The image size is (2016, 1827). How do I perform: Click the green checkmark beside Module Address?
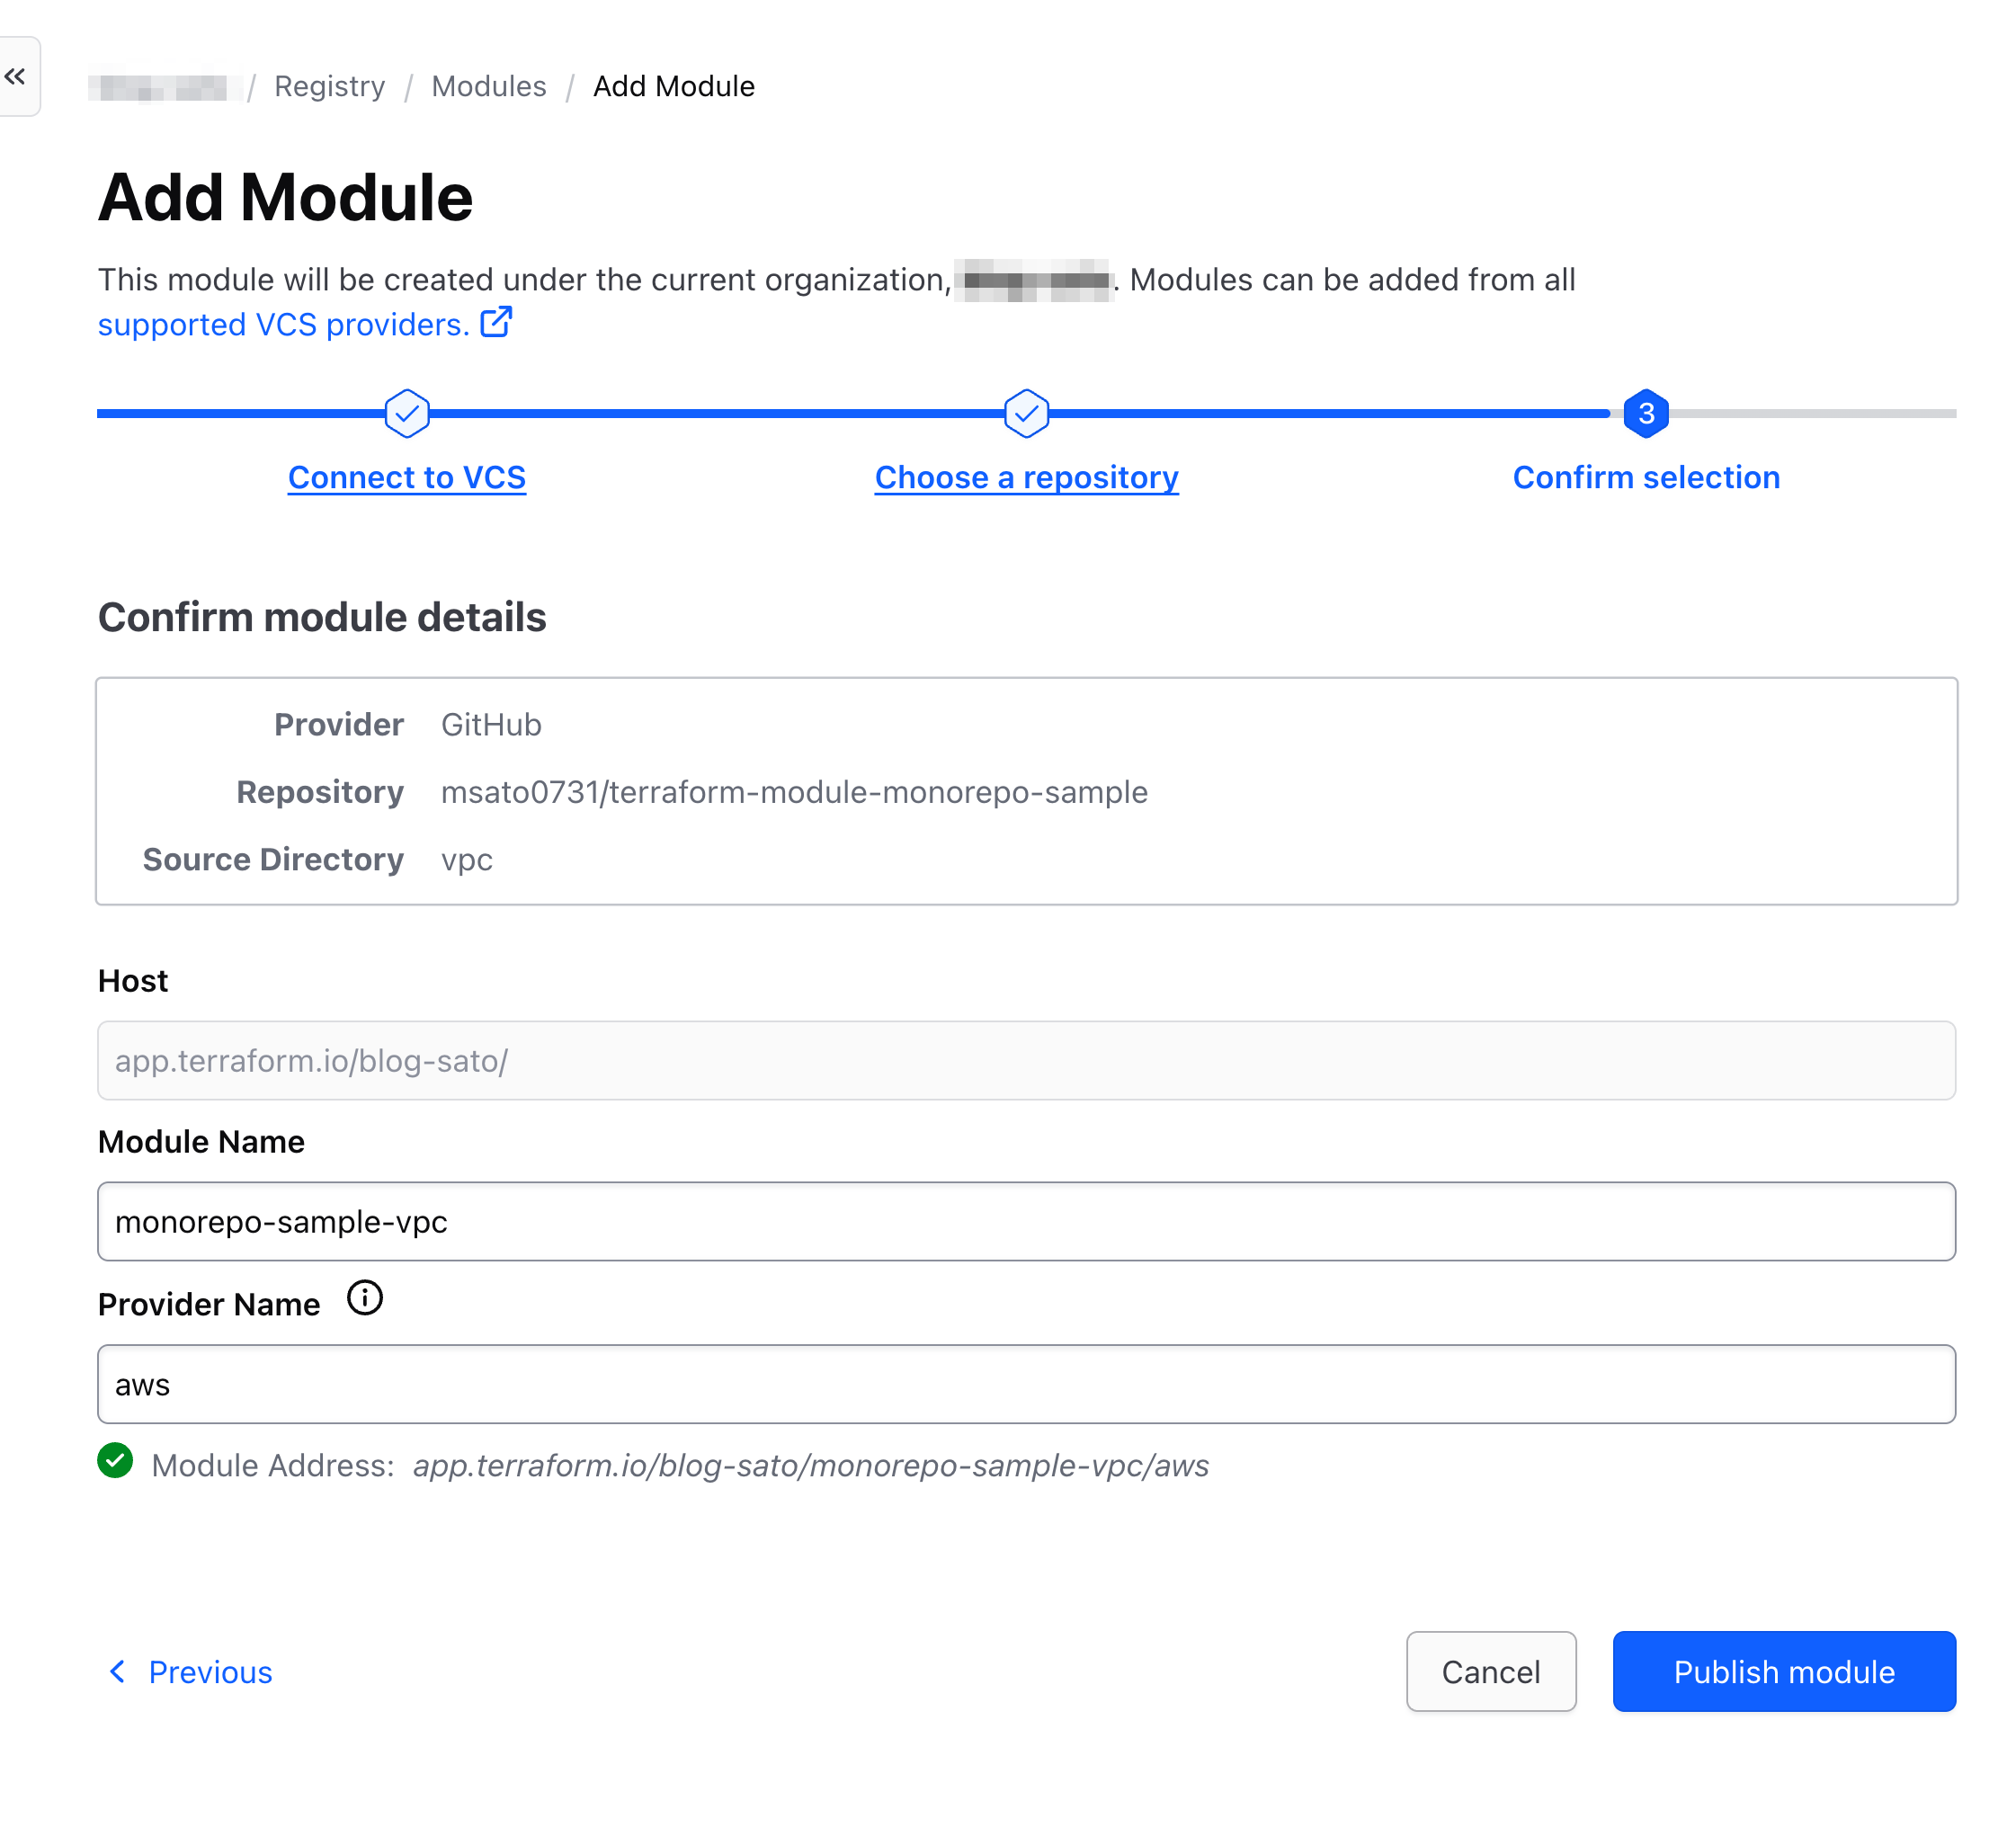coord(115,1464)
